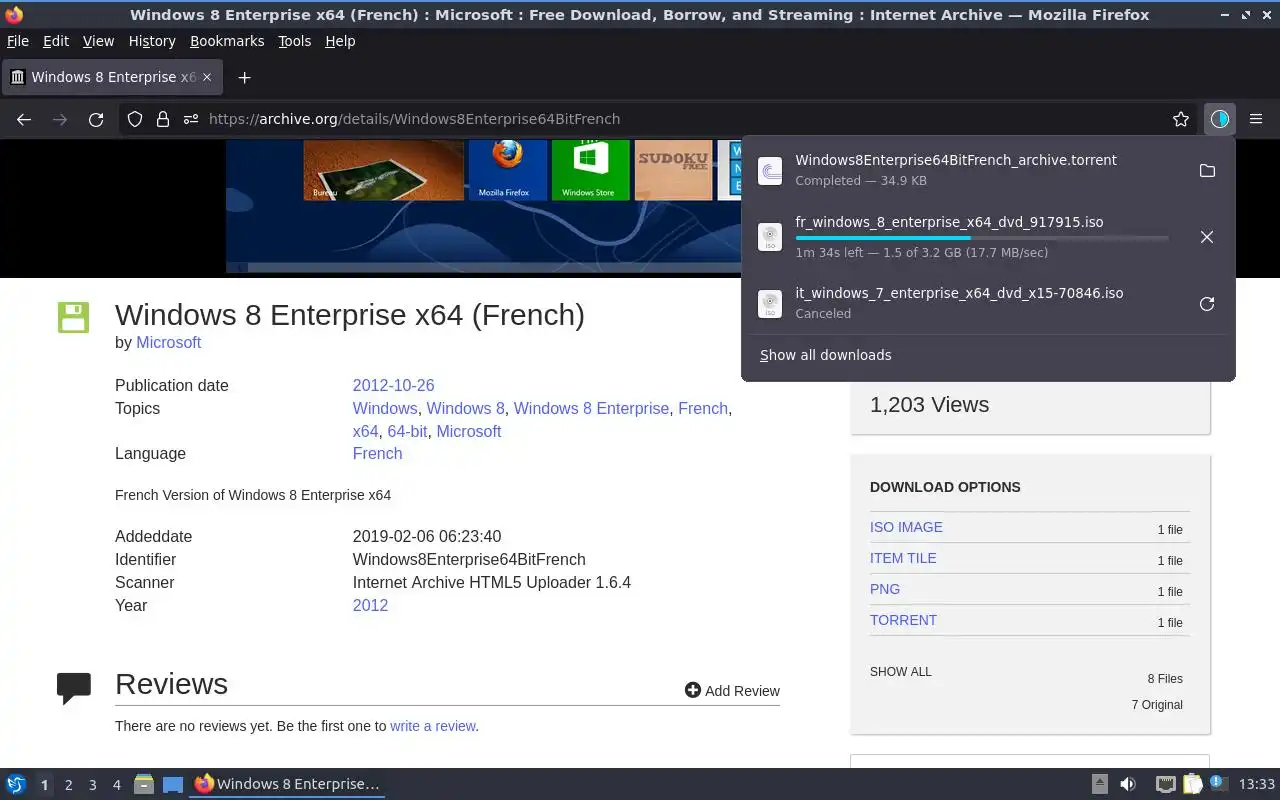
Task: Click the ISO download progress bar
Action: (982, 238)
